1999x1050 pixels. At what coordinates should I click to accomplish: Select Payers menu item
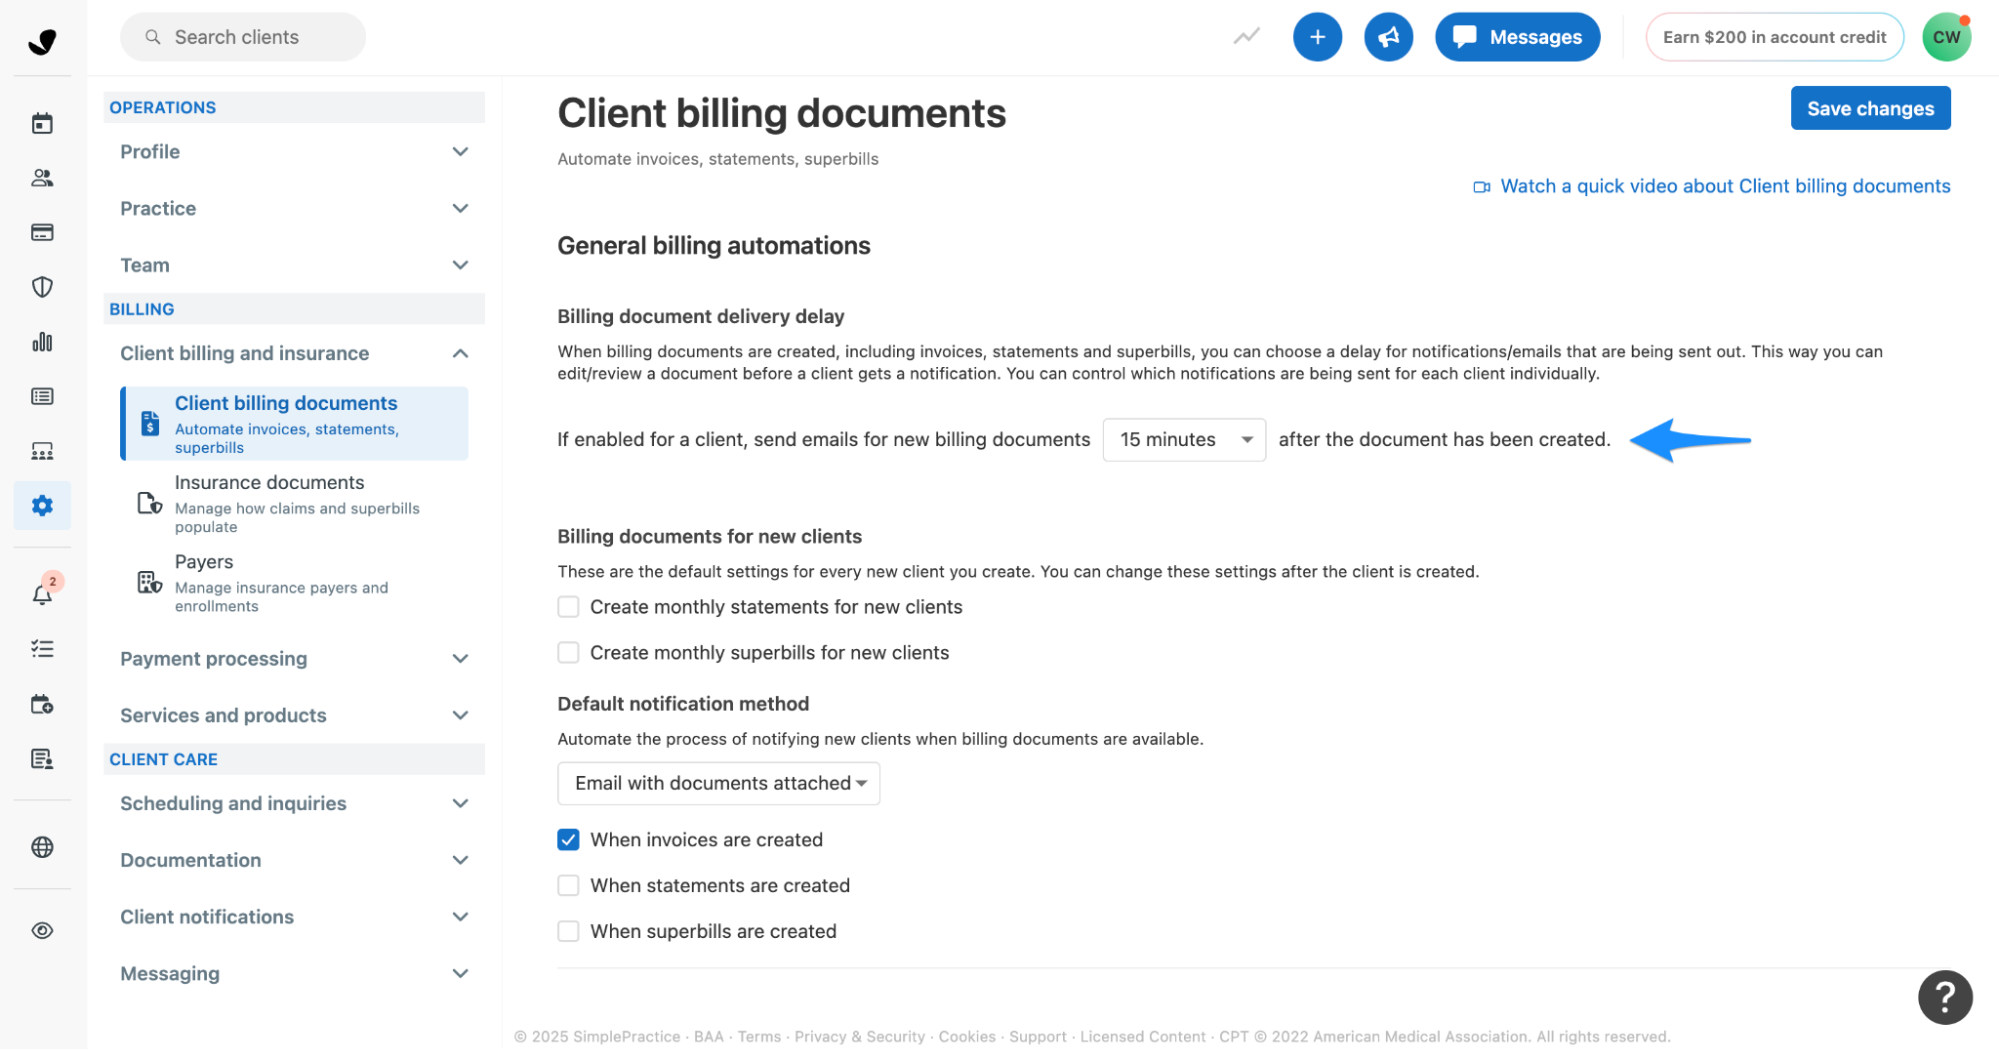pos(294,583)
